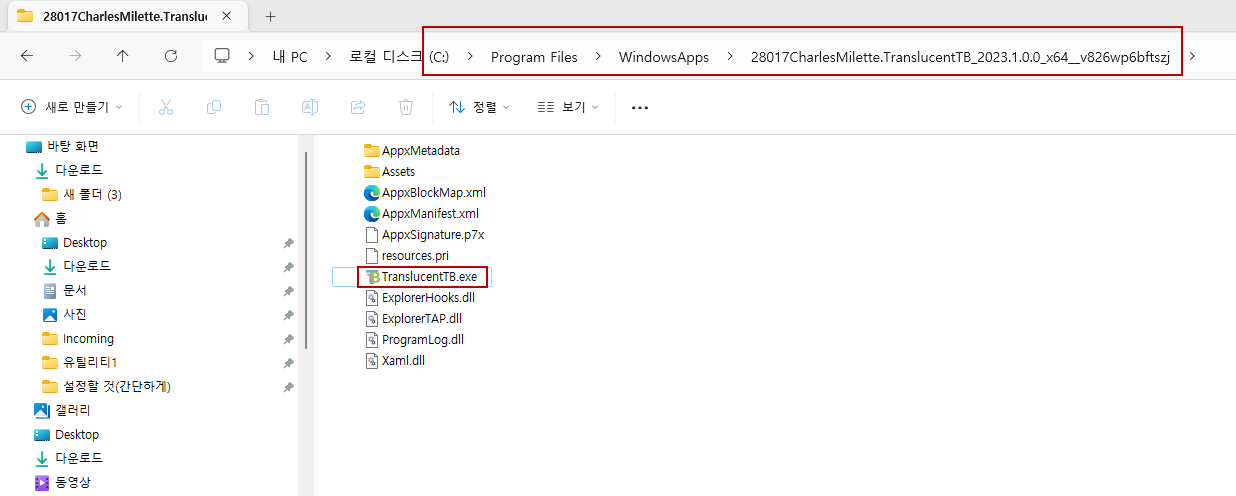Click the 28017CharlesMilette.TranslucentTB breadcrumb

[x=960, y=57]
